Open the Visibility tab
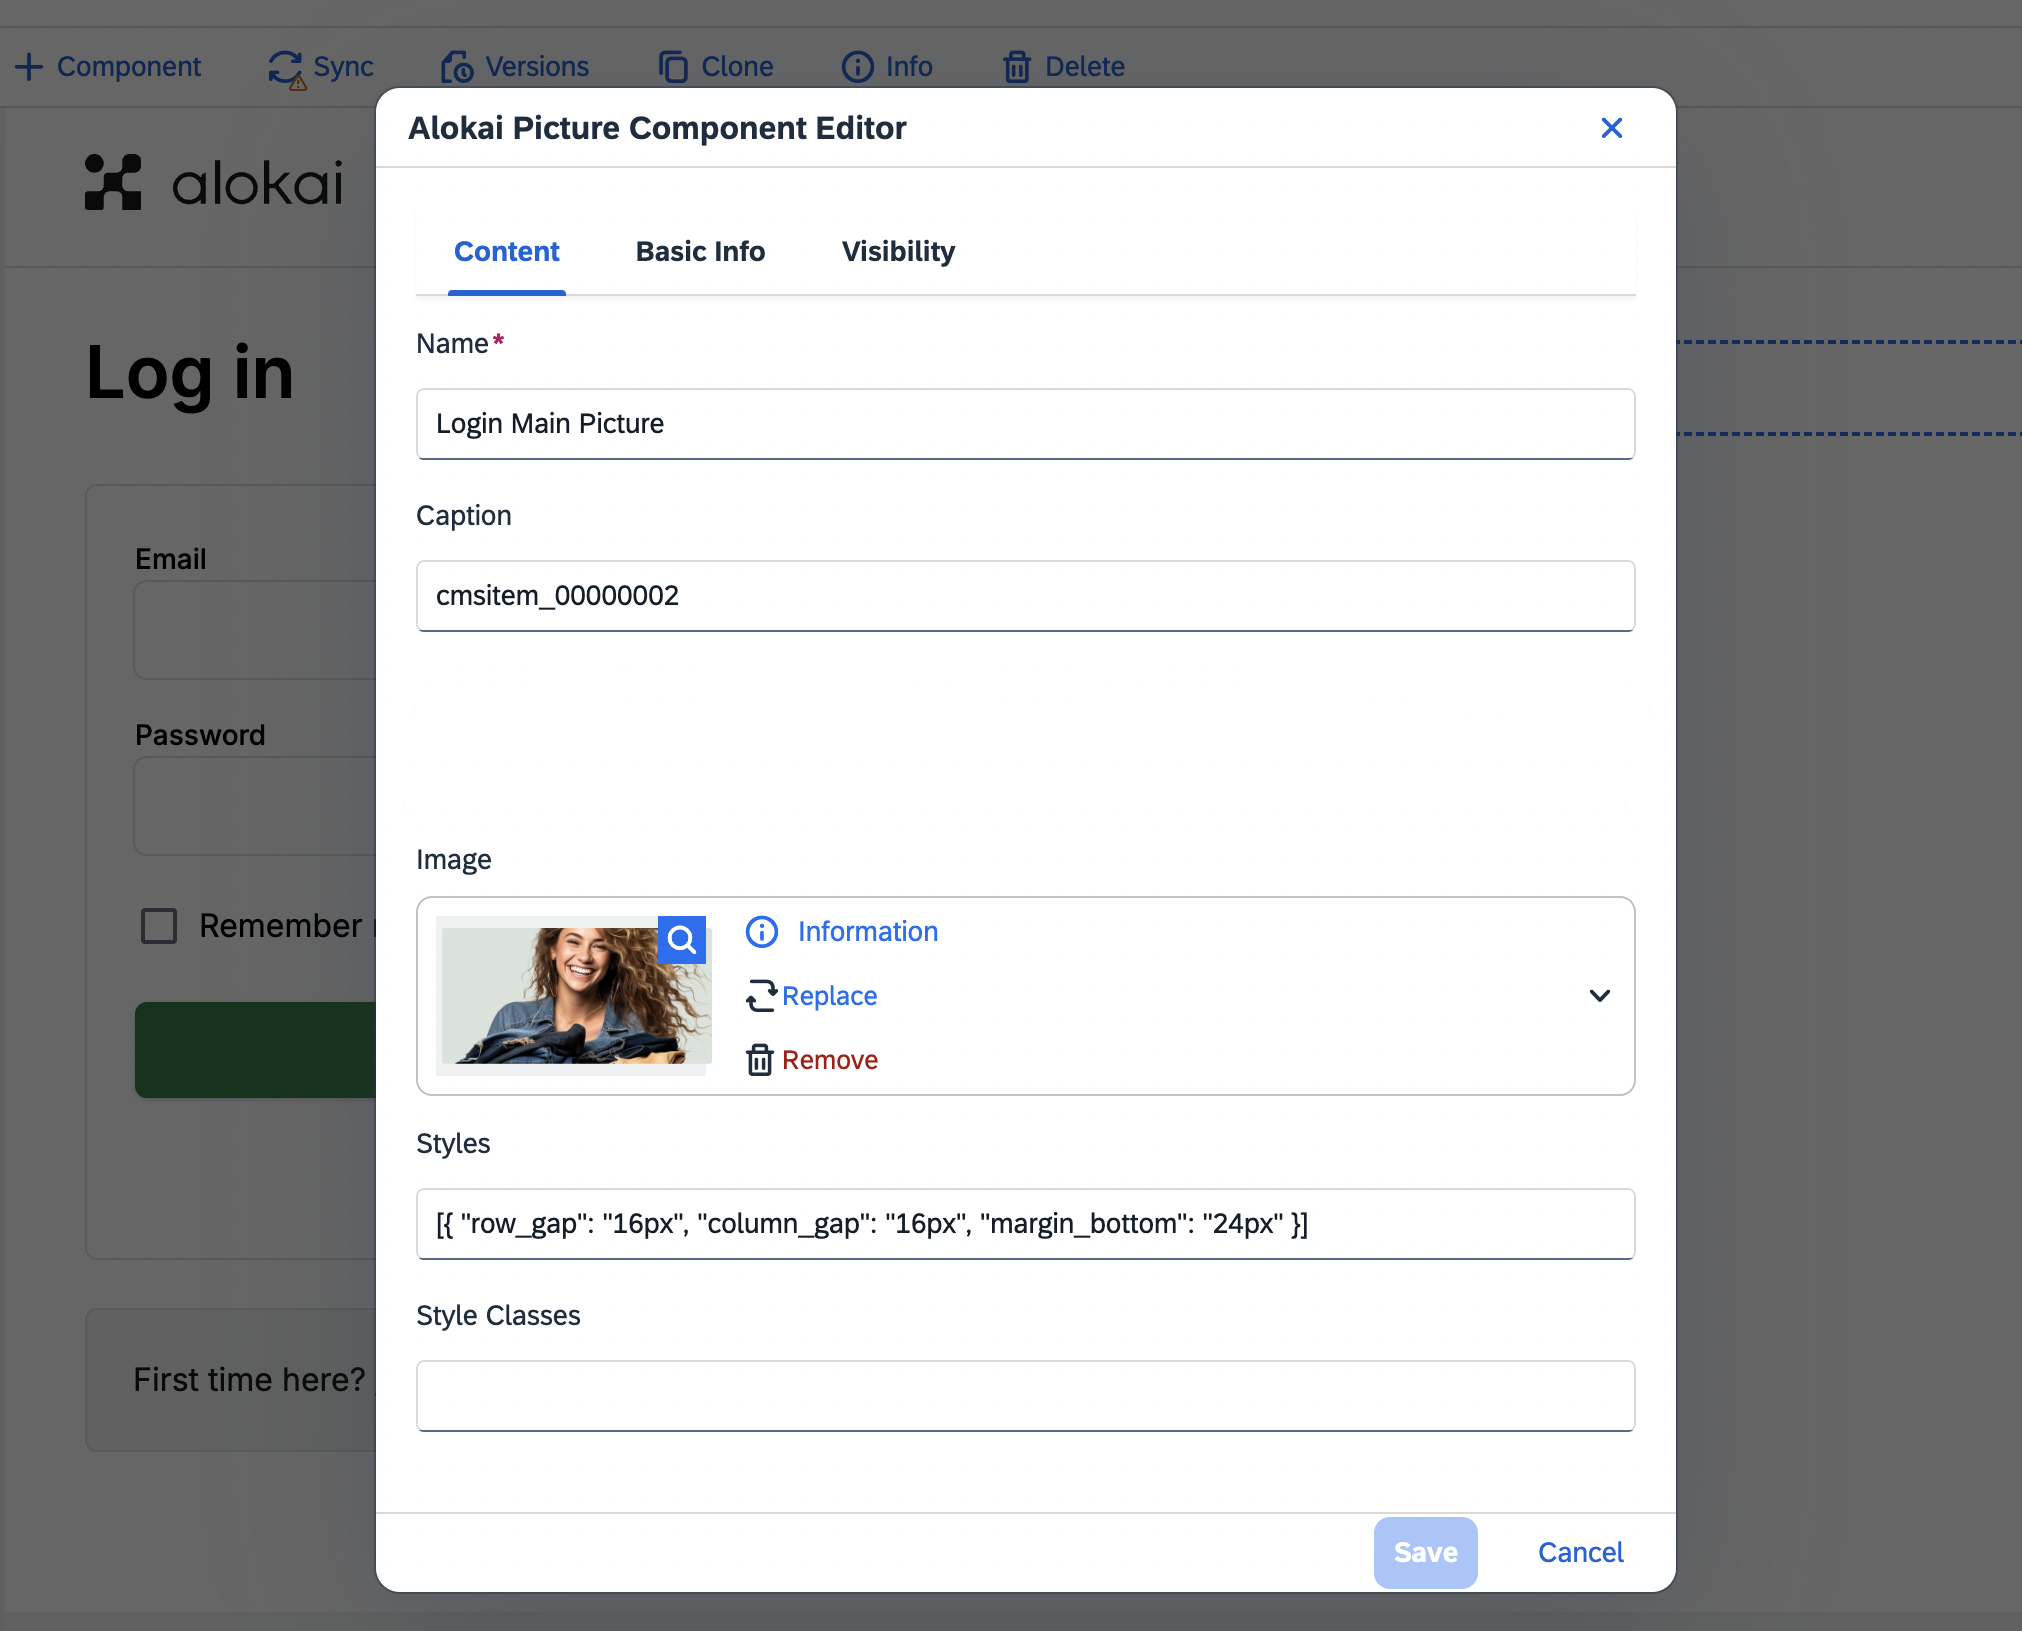 click(898, 252)
